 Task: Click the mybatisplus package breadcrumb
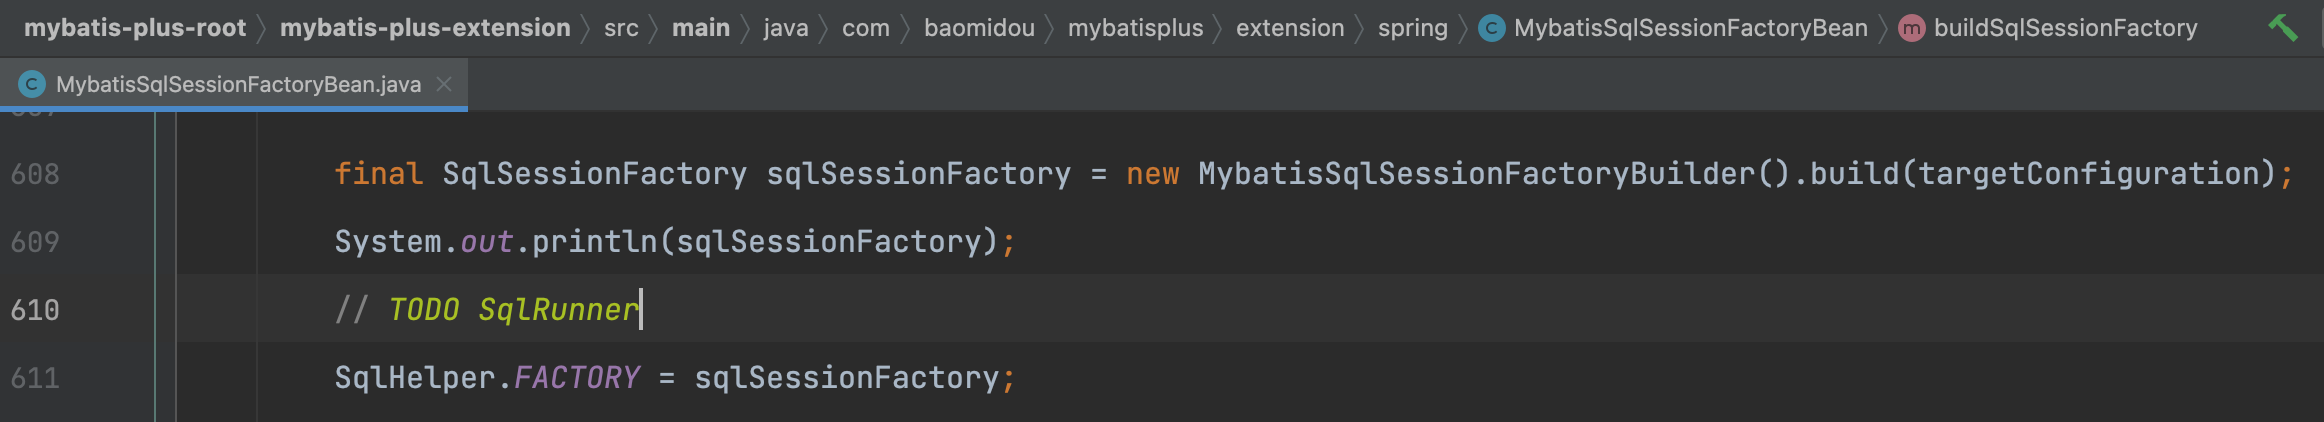pos(1135,28)
